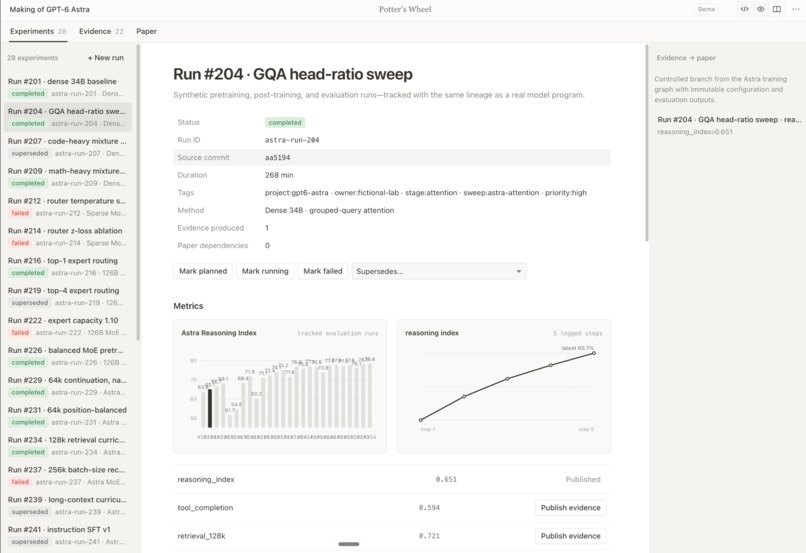Select Run #219 top-4 expert routing
The height and width of the screenshot is (553, 806).
(67, 296)
